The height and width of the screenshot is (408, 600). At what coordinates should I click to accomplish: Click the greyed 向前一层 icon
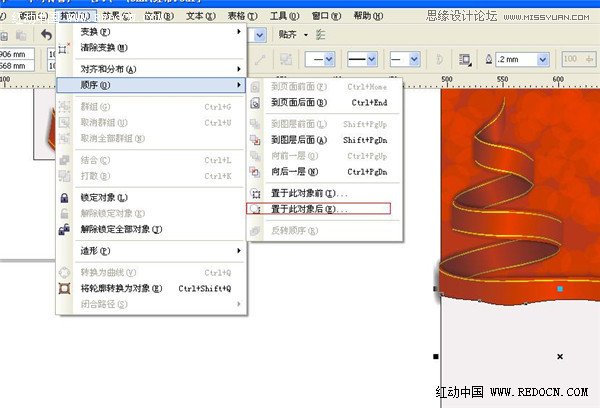tap(255, 156)
